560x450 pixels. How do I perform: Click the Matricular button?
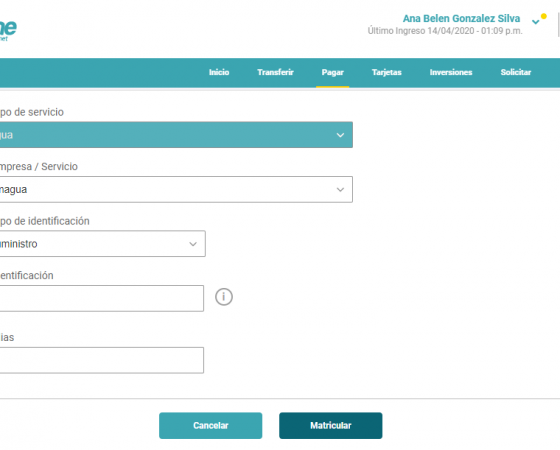(x=331, y=426)
